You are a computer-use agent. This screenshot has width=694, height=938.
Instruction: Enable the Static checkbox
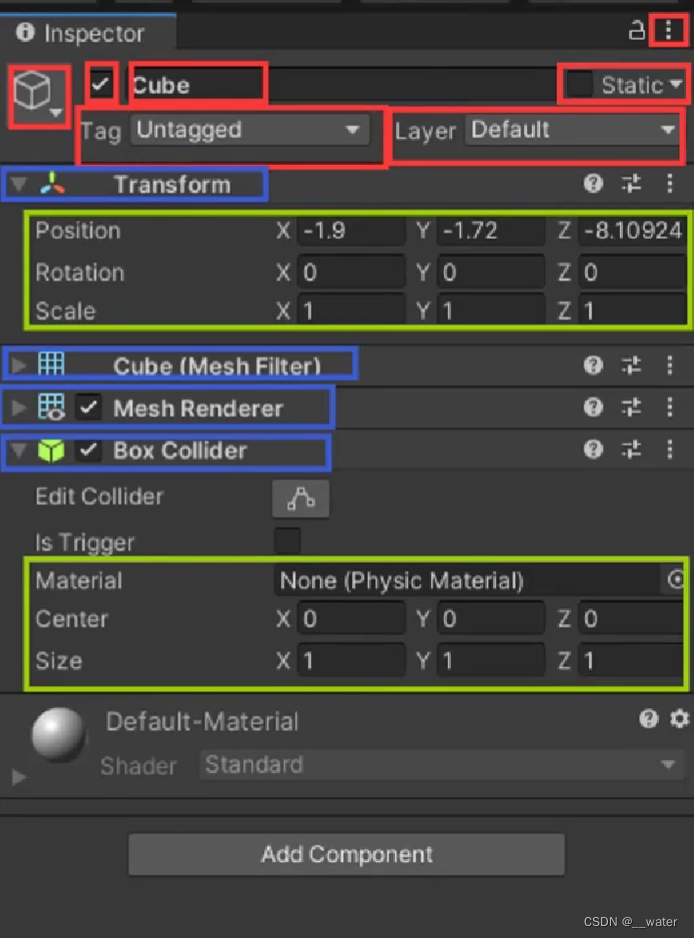coord(580,85)
